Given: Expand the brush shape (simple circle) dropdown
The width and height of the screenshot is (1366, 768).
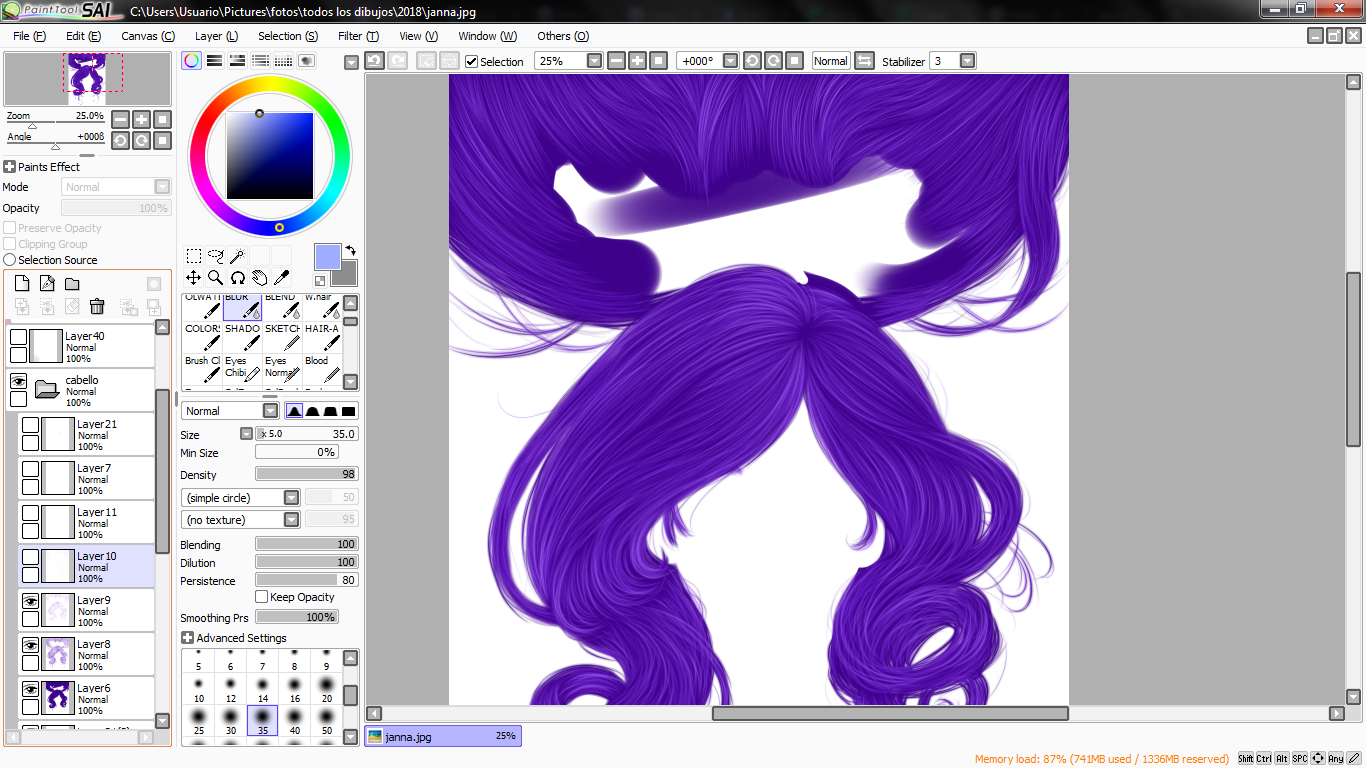Looking at the screenshot, I should [291, 498].
